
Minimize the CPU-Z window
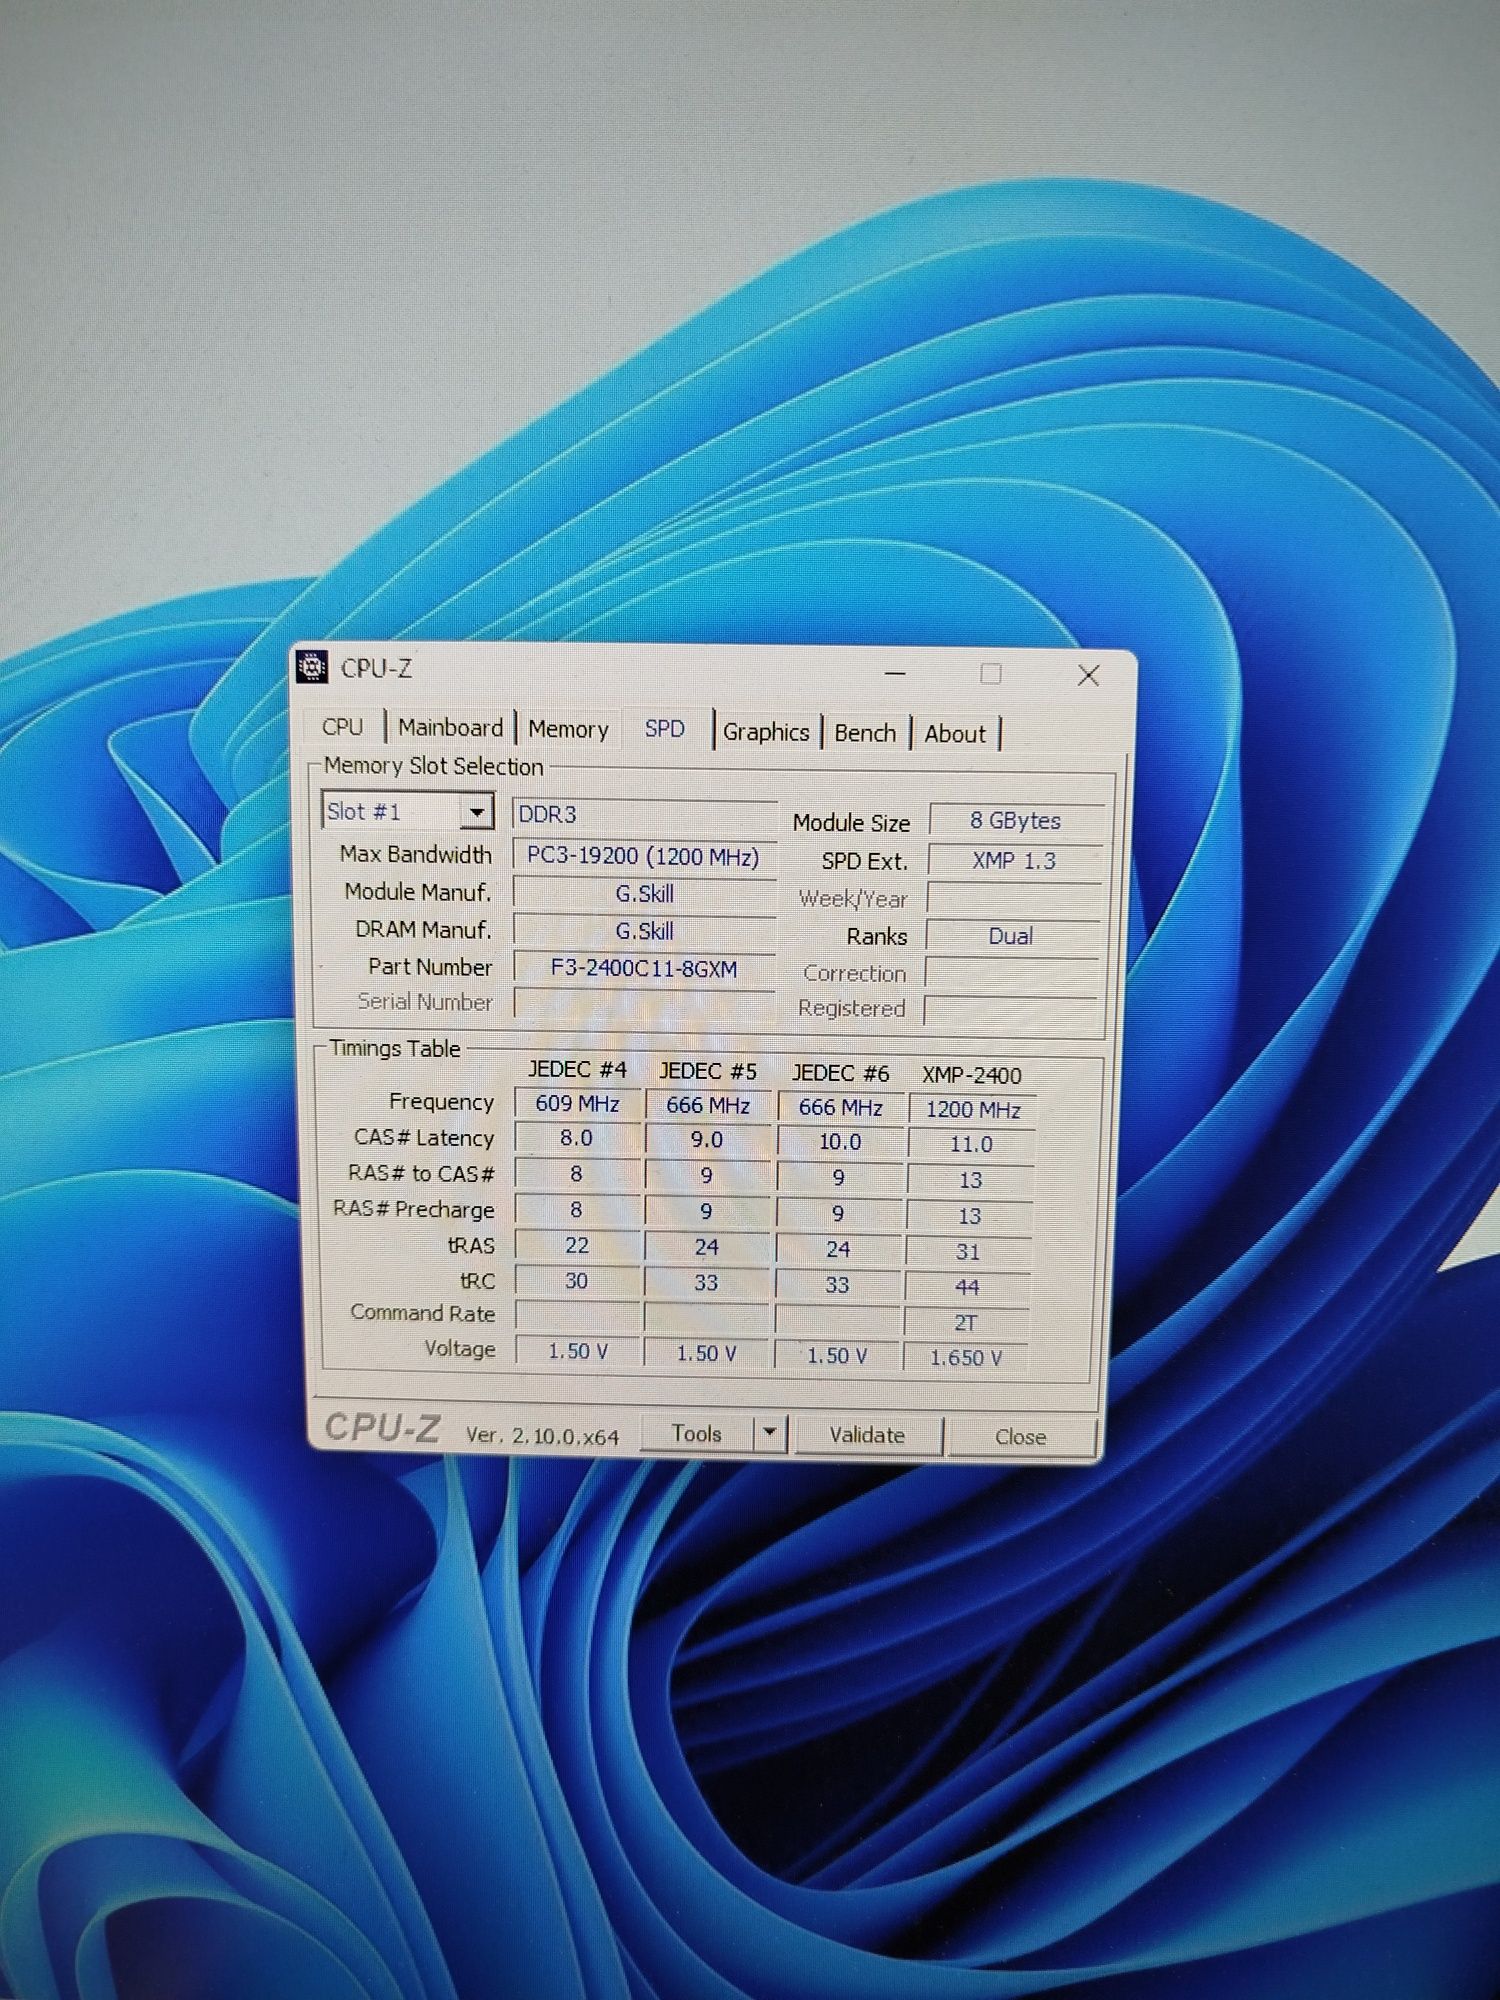(895, 674)
